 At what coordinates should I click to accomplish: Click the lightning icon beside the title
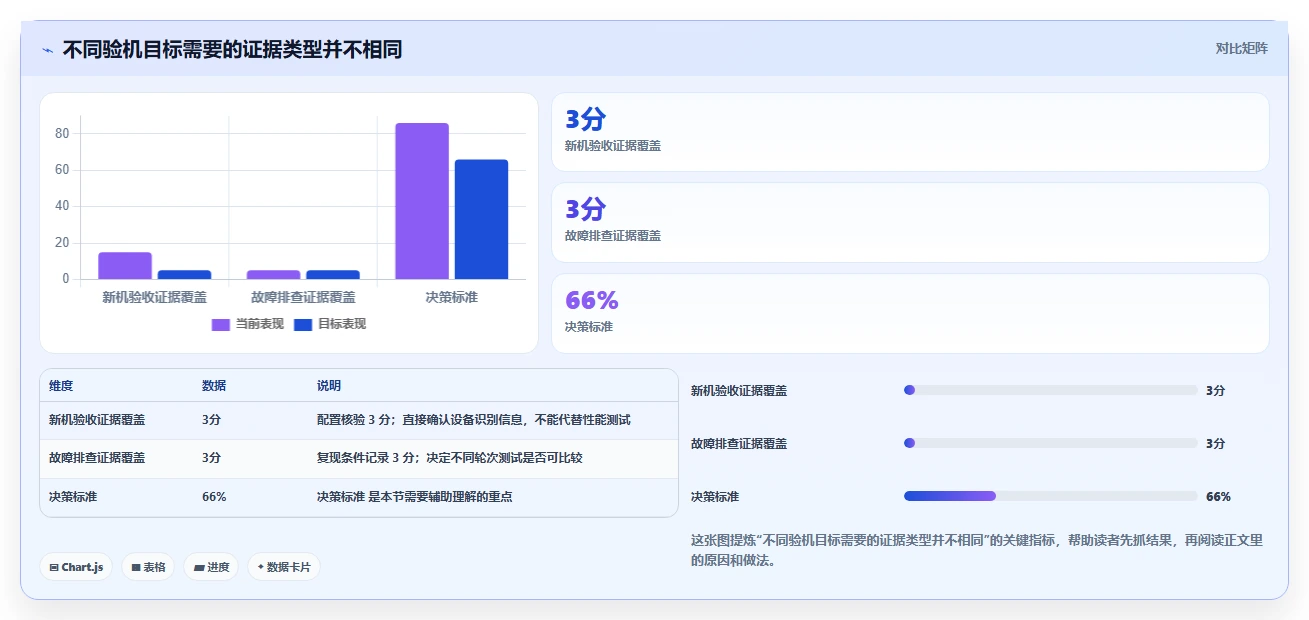pos(47,50)
